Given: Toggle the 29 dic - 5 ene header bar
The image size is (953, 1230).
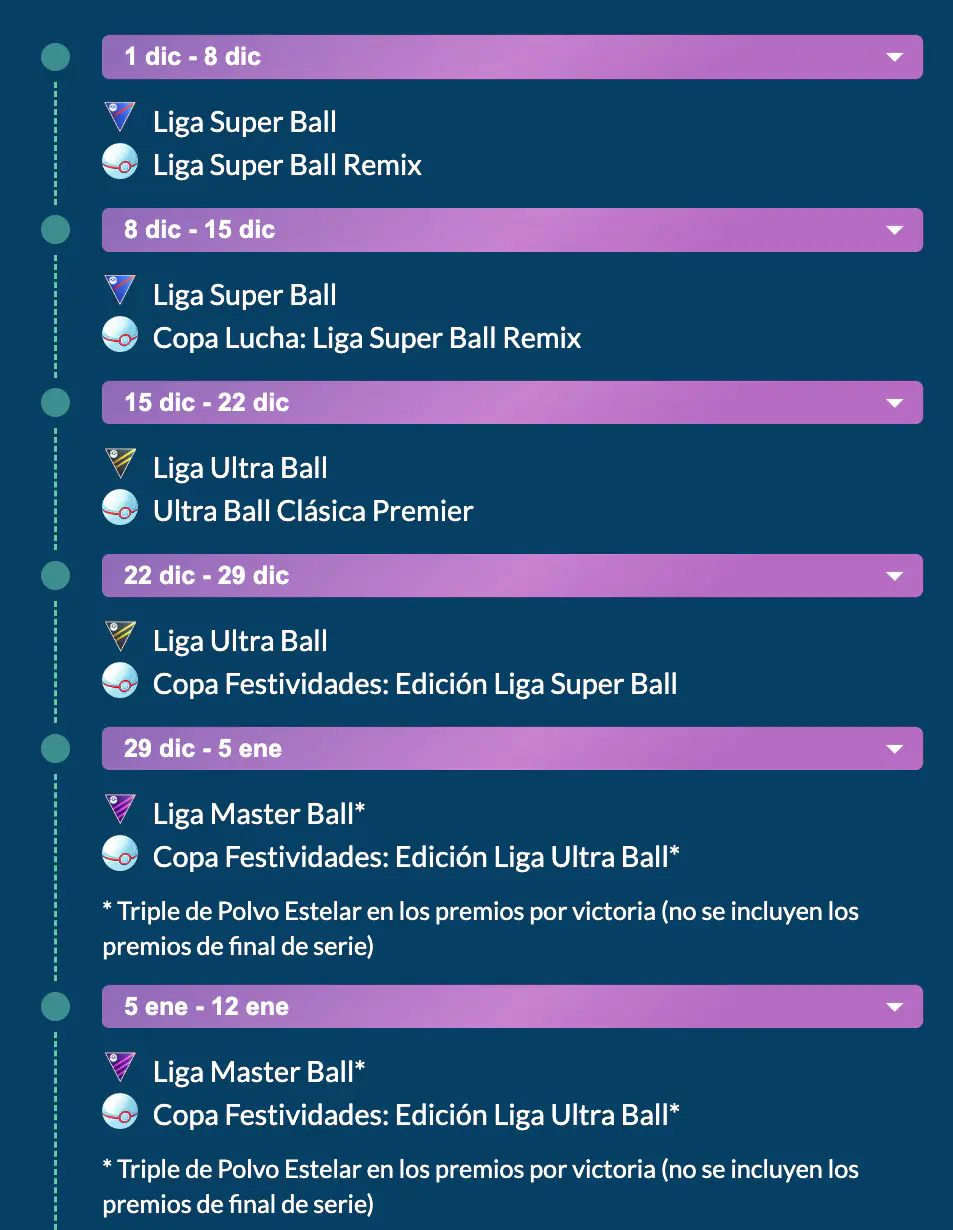Looking at the screenshot, I should point(512,749).
